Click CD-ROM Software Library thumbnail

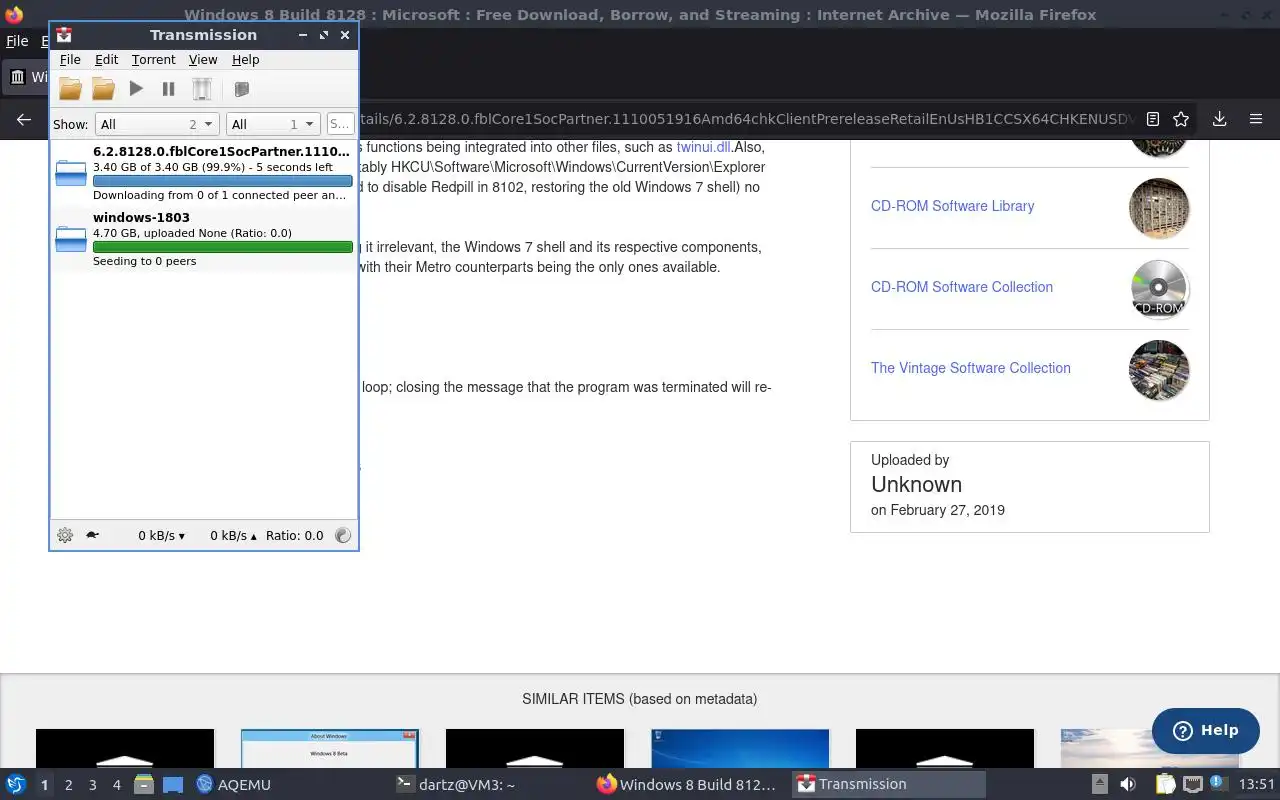point(1159,208)
